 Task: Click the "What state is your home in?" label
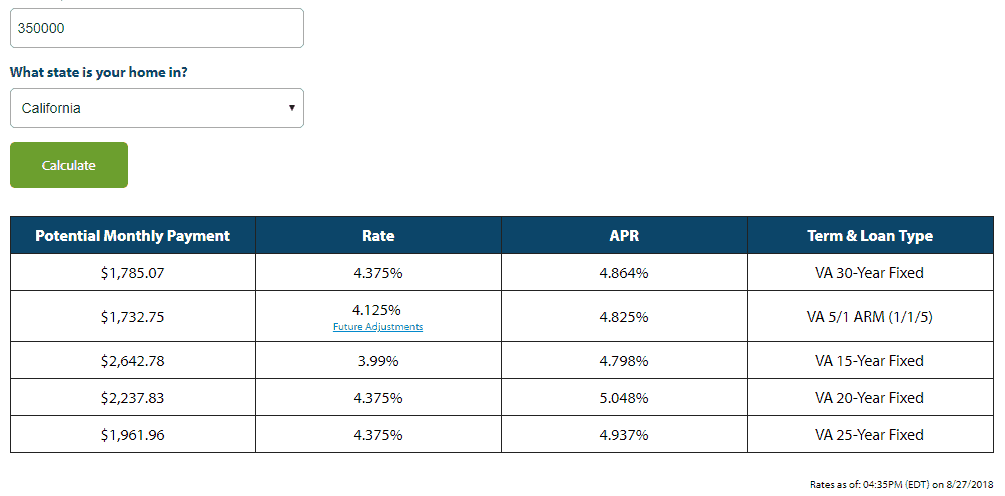click(x=99, y=73)
